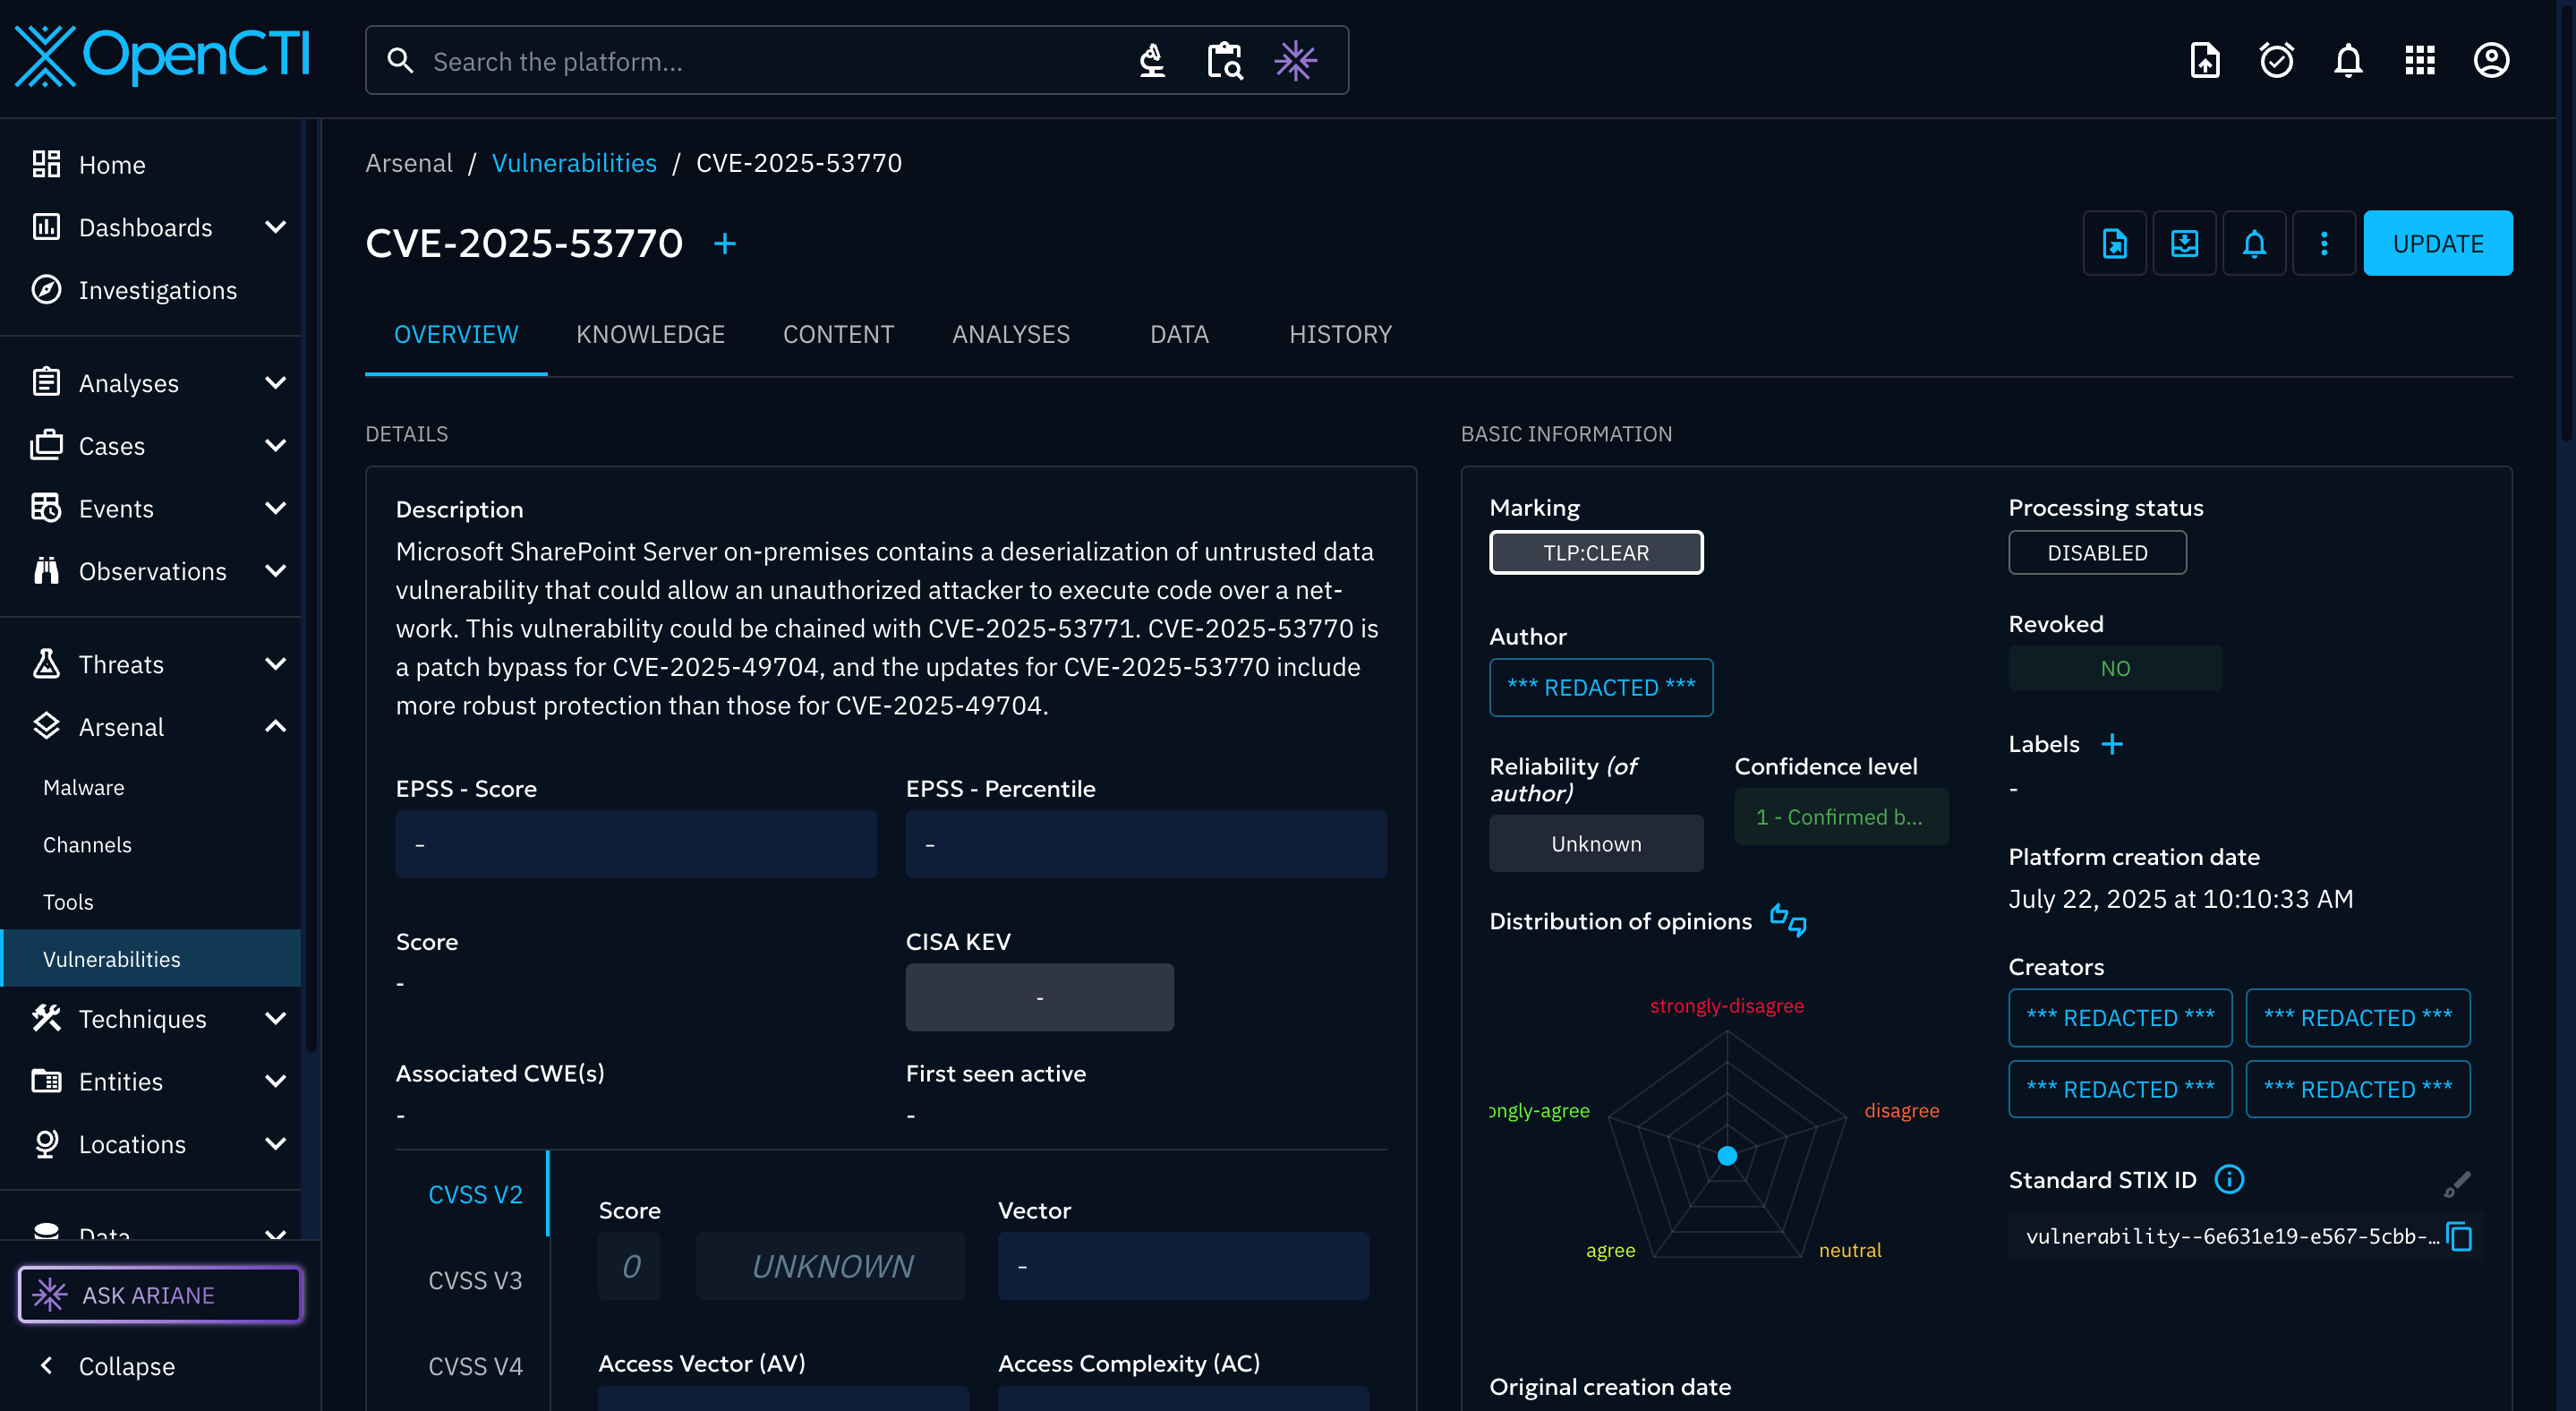Image resolution: width=2576 pixels, height=1411 pixels.
Task: Subscribe via bell icon beside UPDATE button
Action: point(2253,243)
